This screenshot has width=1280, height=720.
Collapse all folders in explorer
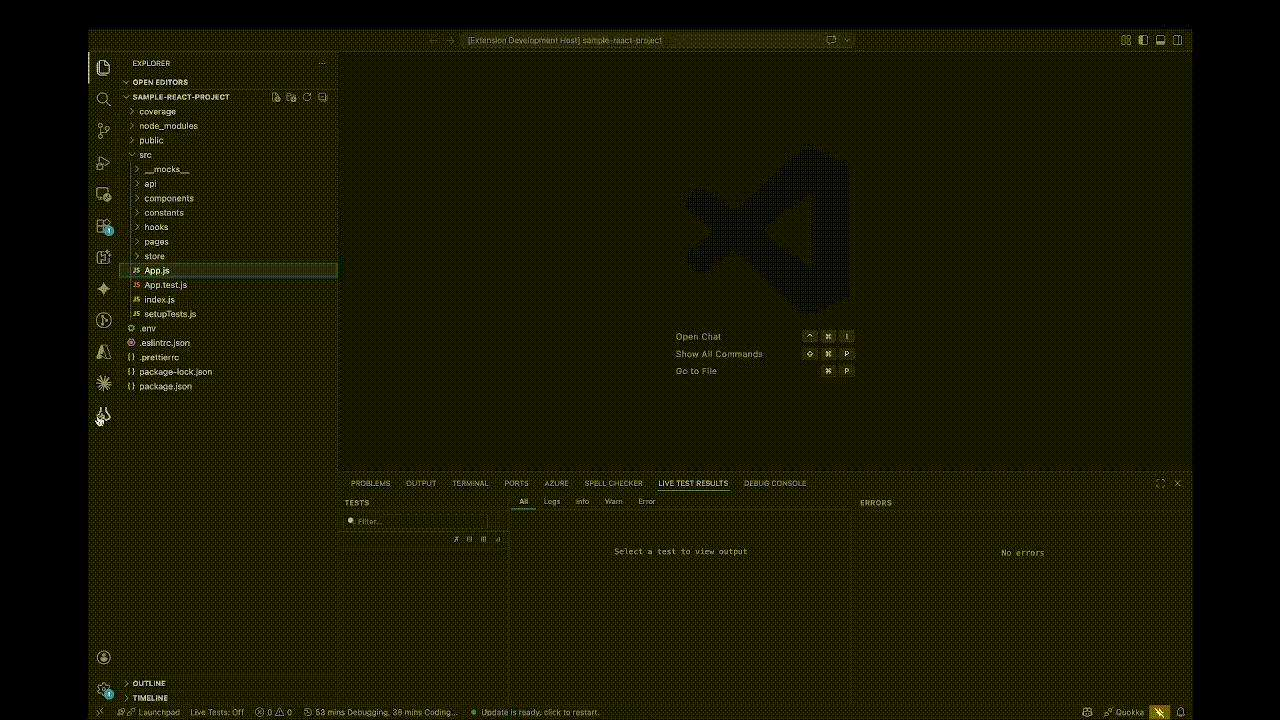322,97
